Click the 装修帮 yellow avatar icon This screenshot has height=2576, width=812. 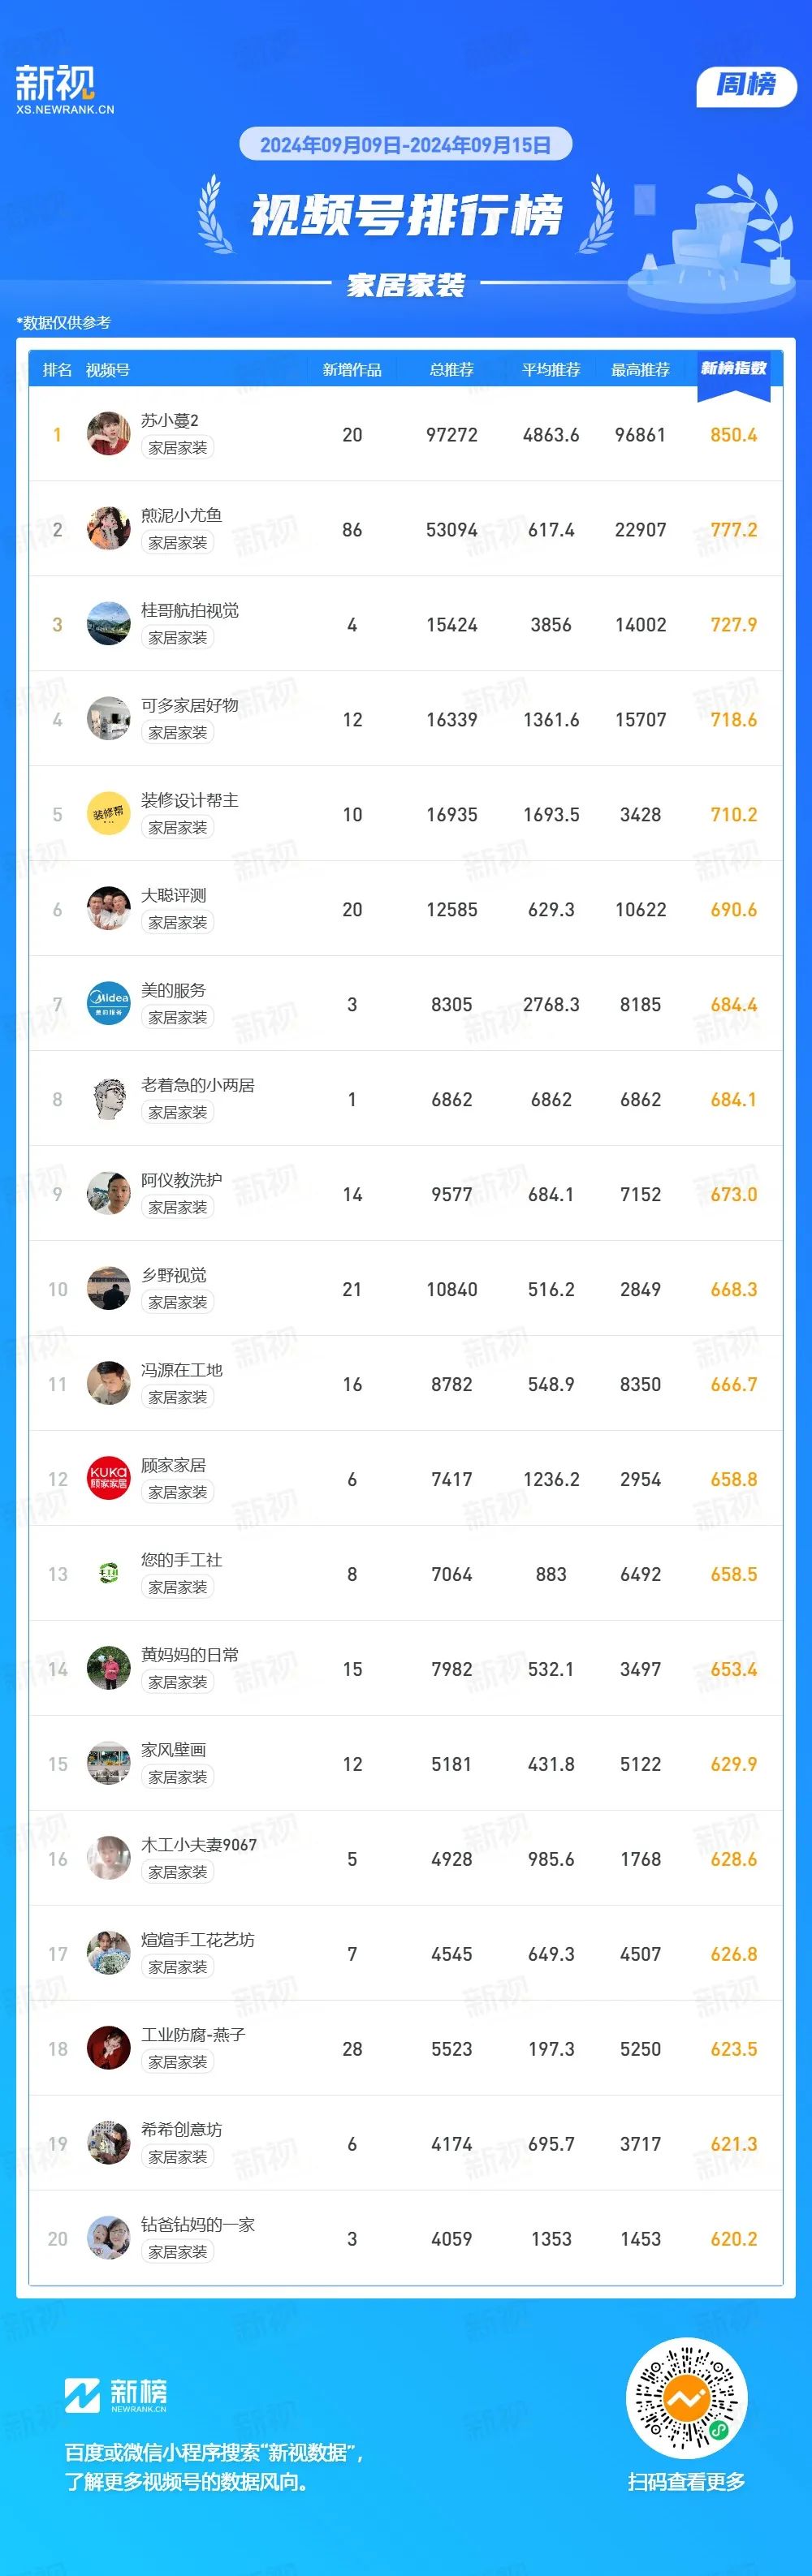coord(108,814)
